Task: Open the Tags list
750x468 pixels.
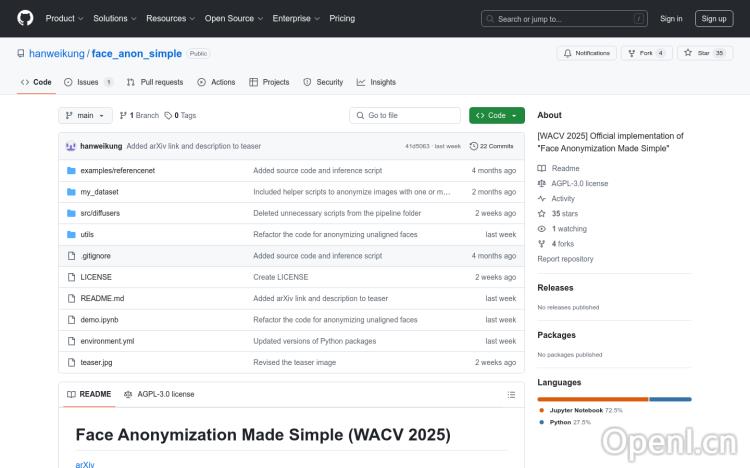Action: click(x=181, y=115)
